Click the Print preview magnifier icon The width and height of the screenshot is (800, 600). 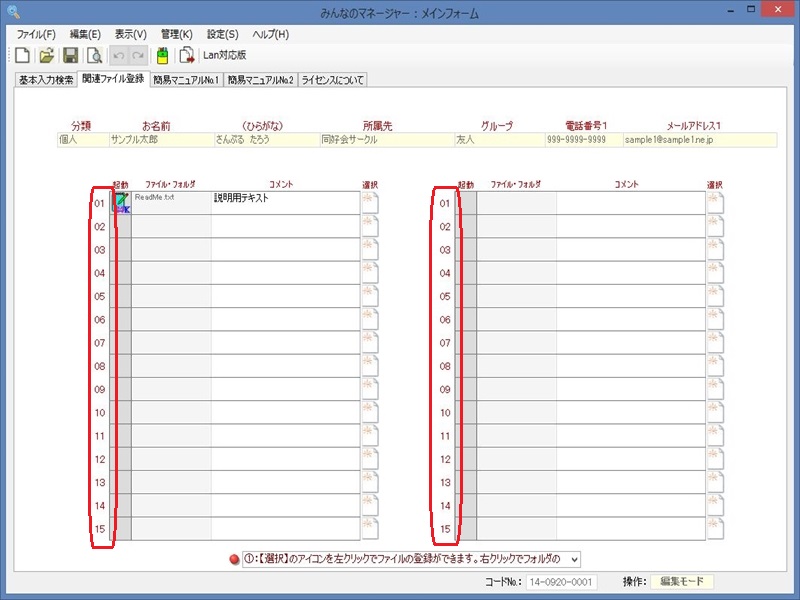point(93,56)
